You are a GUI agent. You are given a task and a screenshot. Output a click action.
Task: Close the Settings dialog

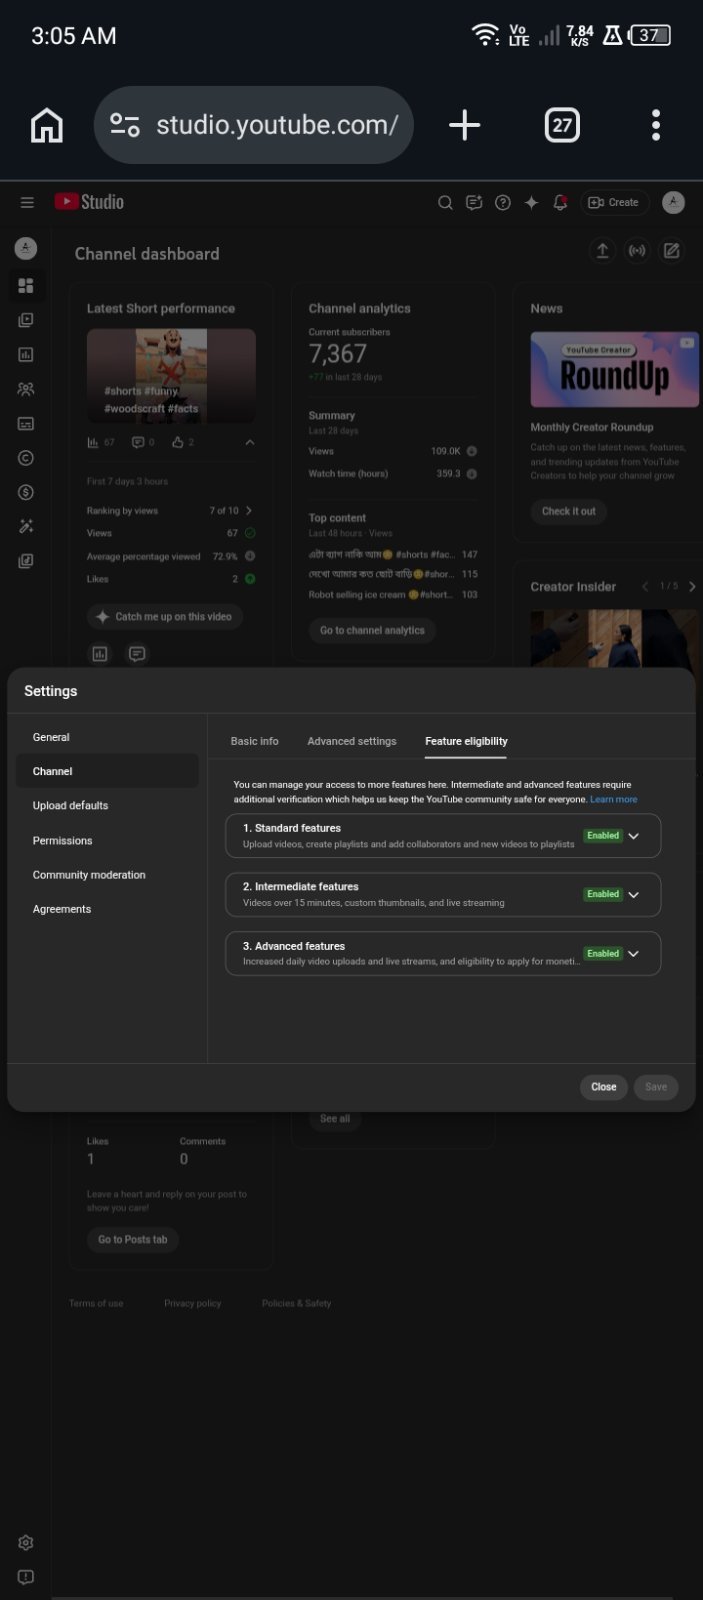click(604, 1087)
